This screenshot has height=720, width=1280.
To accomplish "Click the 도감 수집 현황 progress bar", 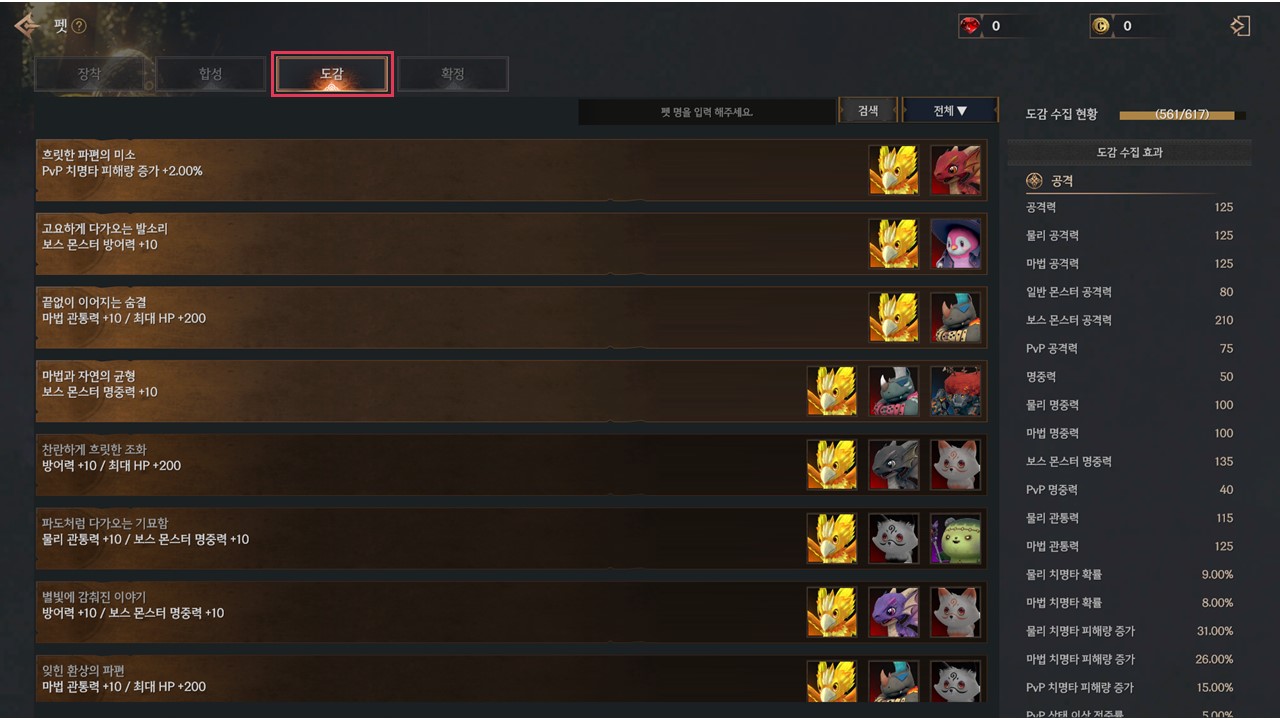I will [x=1182, y=115].
